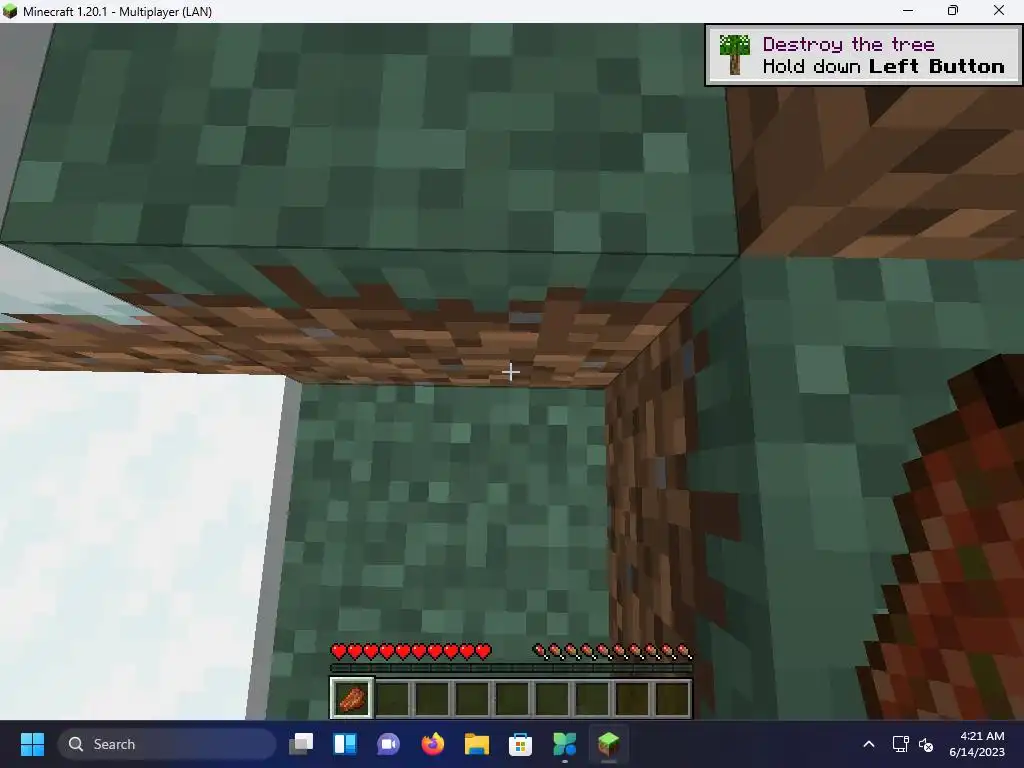
Task: Switch to Minecraft grass block taskbar icon
Action: pyautogui.click(x=608, y=744)
